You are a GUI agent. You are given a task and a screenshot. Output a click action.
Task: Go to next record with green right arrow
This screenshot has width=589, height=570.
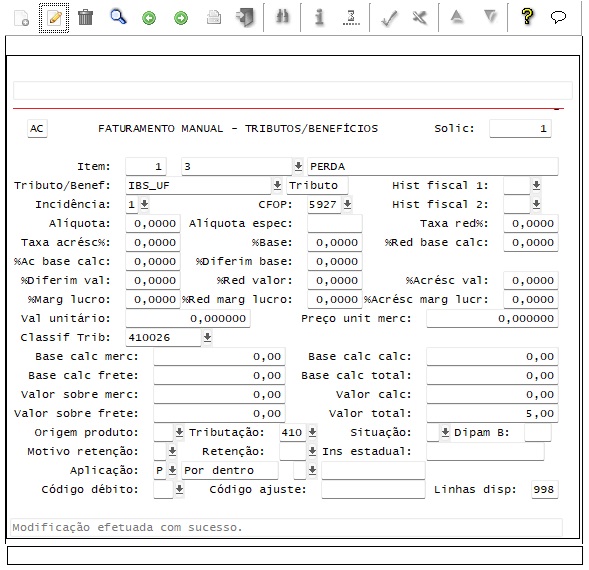click(x=181, y=18)
